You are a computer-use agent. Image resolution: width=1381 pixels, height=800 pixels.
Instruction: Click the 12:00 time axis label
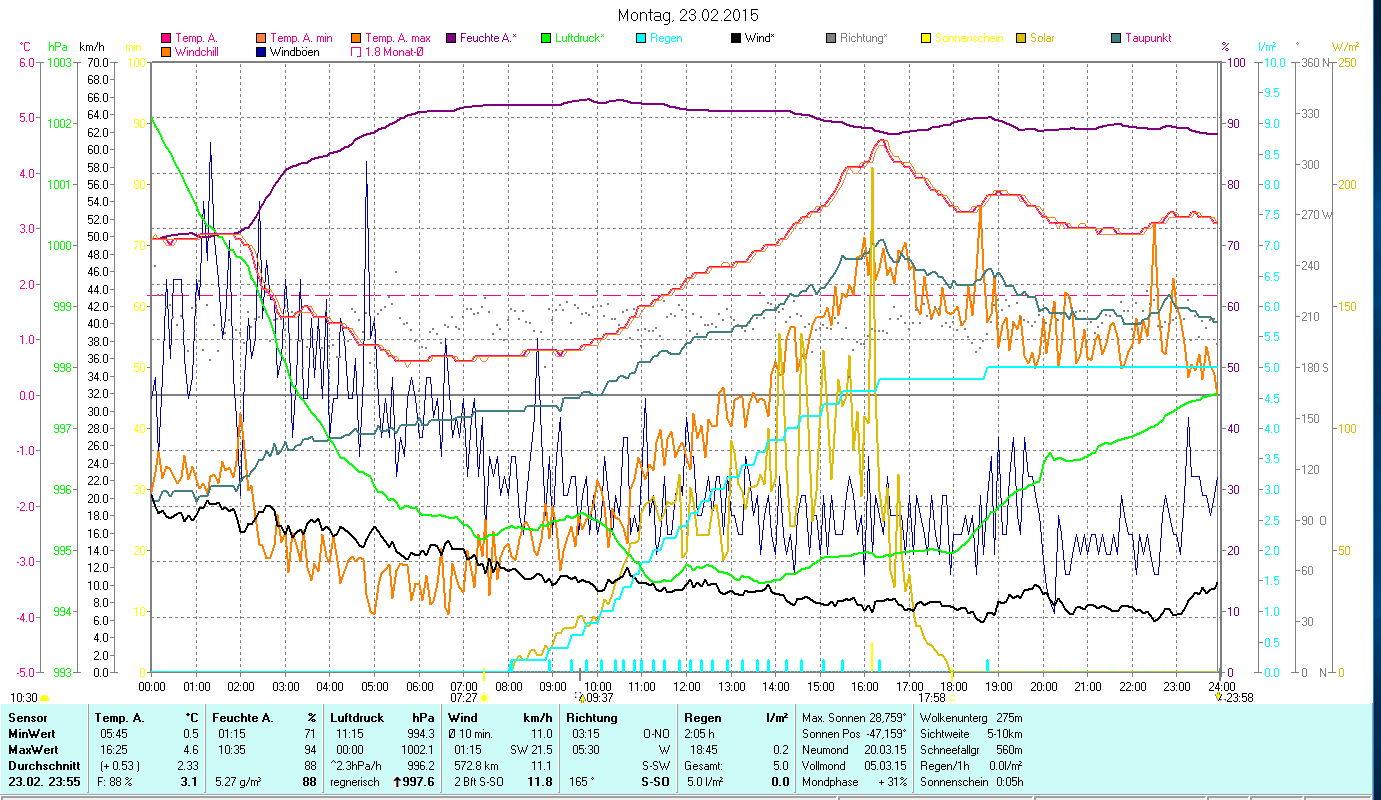click(x=687, y=686)
